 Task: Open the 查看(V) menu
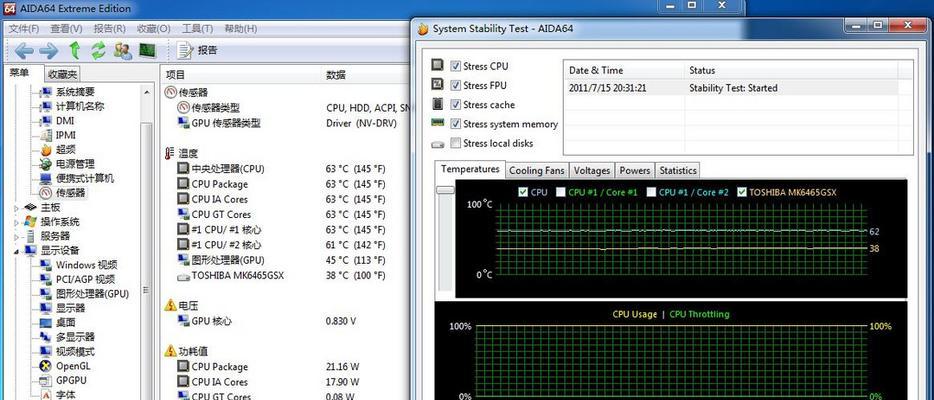(66, 29)
